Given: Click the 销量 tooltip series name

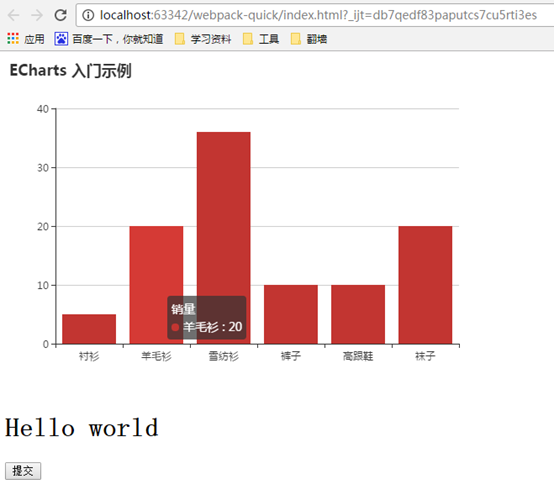Looking at the screenshot, I should click(183, 309).
